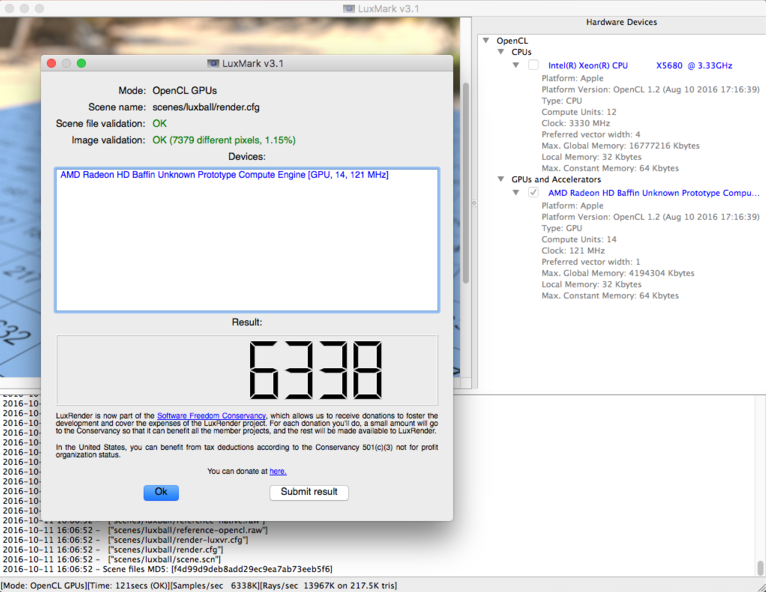The height and width of the screenshot is (592, 766).
Task: Click the 6338 result score display
Action: (x=247, y=370)
